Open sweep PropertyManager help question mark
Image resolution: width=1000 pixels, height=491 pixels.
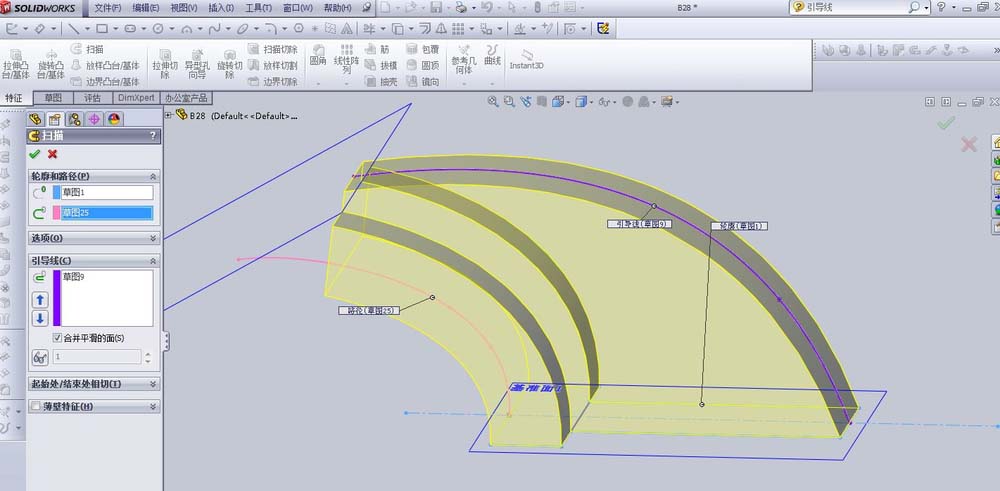pyautogui.click(x=152, y=136)
